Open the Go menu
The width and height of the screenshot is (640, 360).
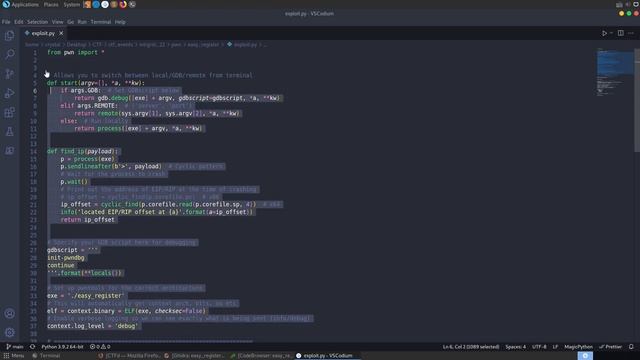coord(71,22)
